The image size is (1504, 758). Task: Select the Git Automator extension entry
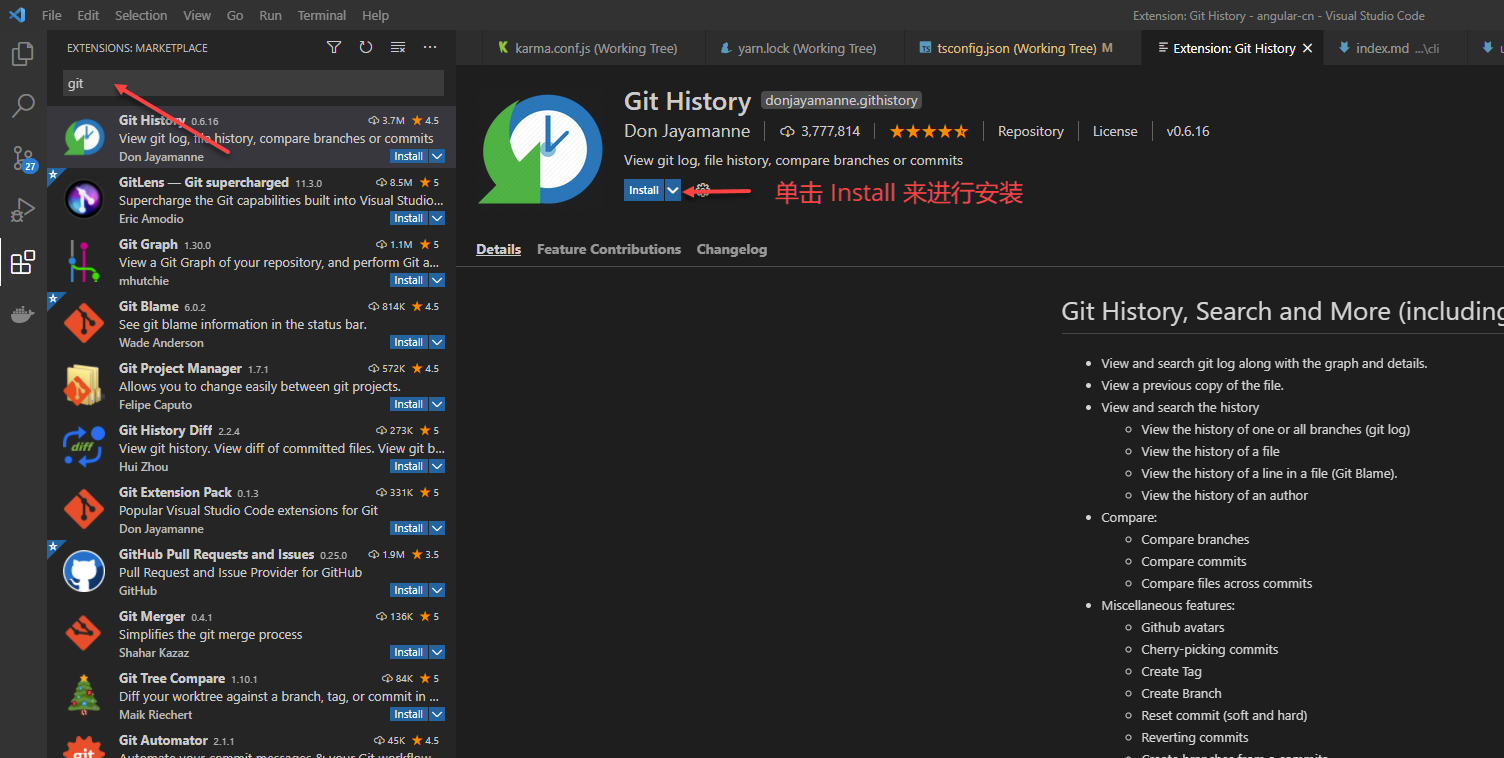251,744
